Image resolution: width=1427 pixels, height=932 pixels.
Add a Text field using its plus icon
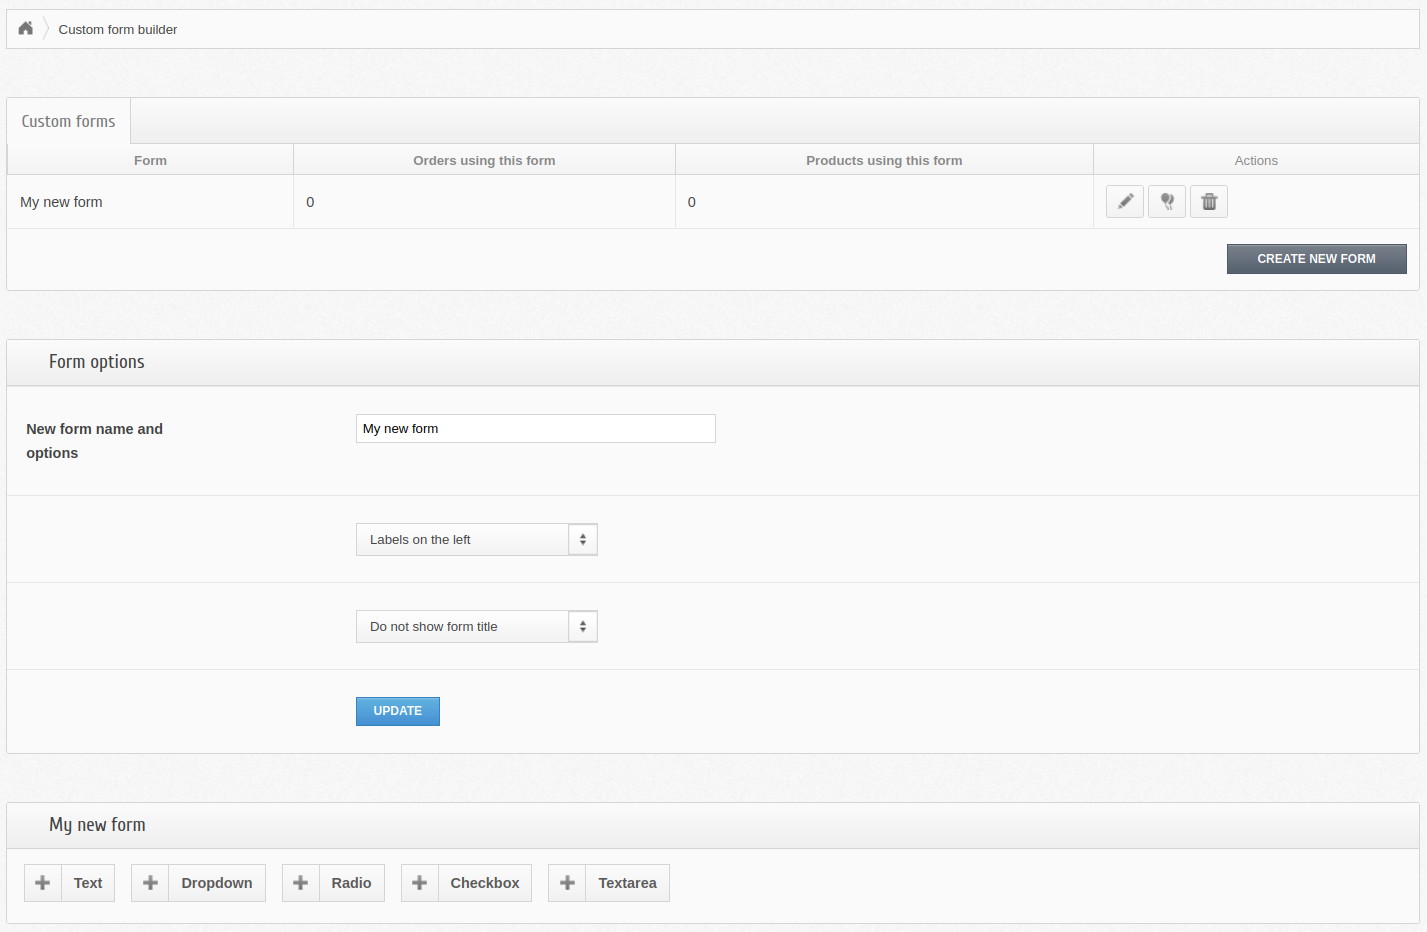coord(42,882)
